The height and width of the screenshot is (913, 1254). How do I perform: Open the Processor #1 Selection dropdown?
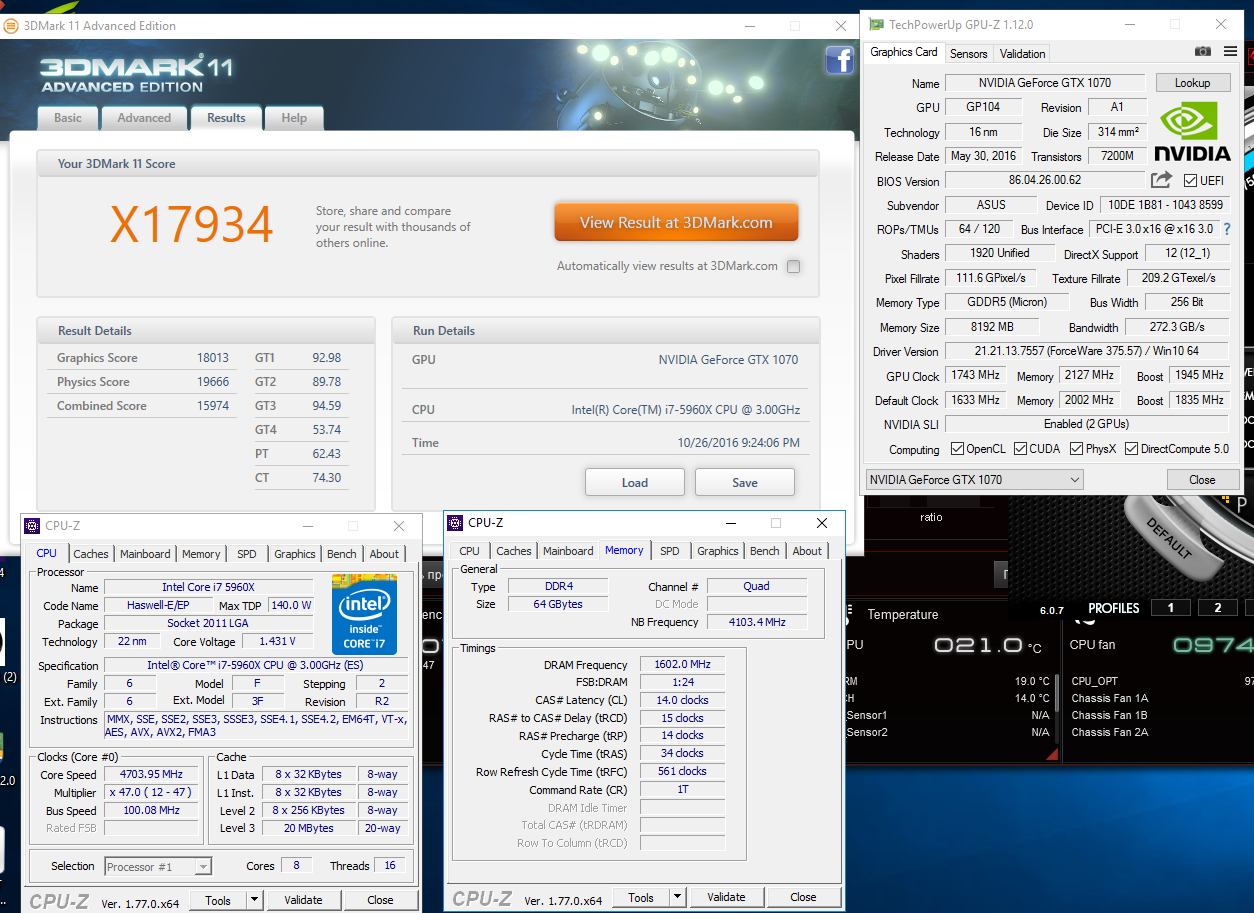(158, 866)
